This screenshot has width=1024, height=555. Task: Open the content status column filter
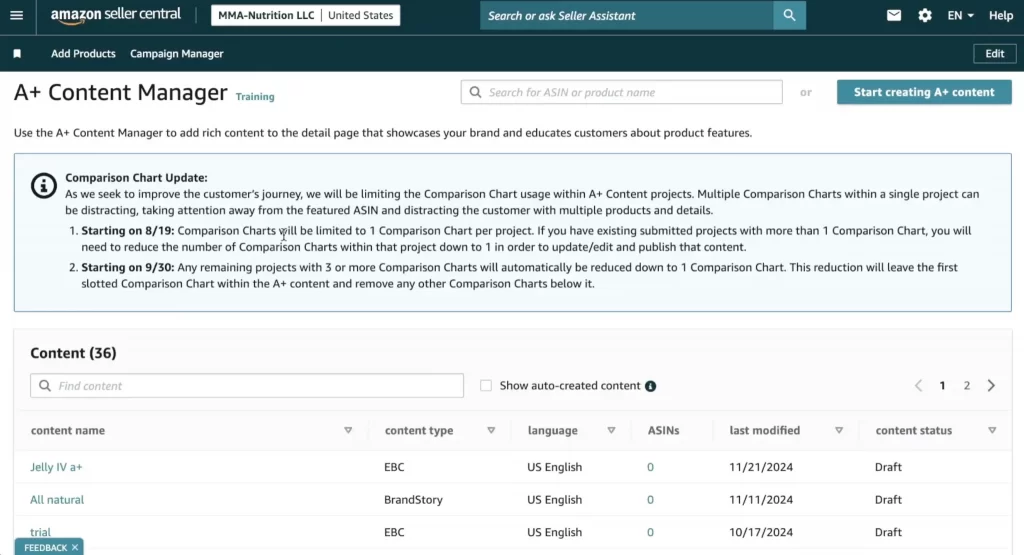[x=992, y=430]
